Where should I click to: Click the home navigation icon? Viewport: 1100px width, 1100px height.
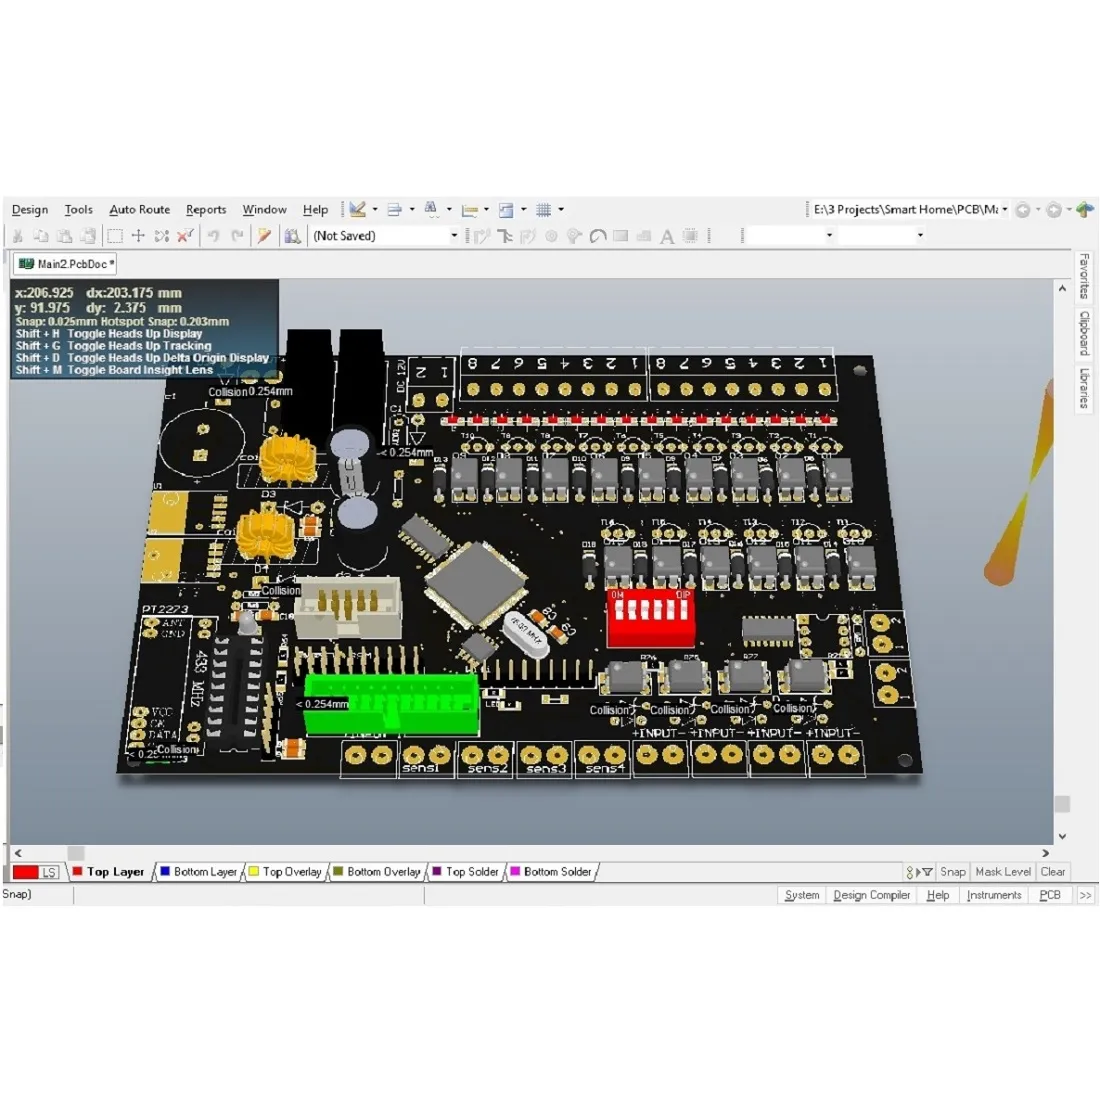[x=1085, y=210]
